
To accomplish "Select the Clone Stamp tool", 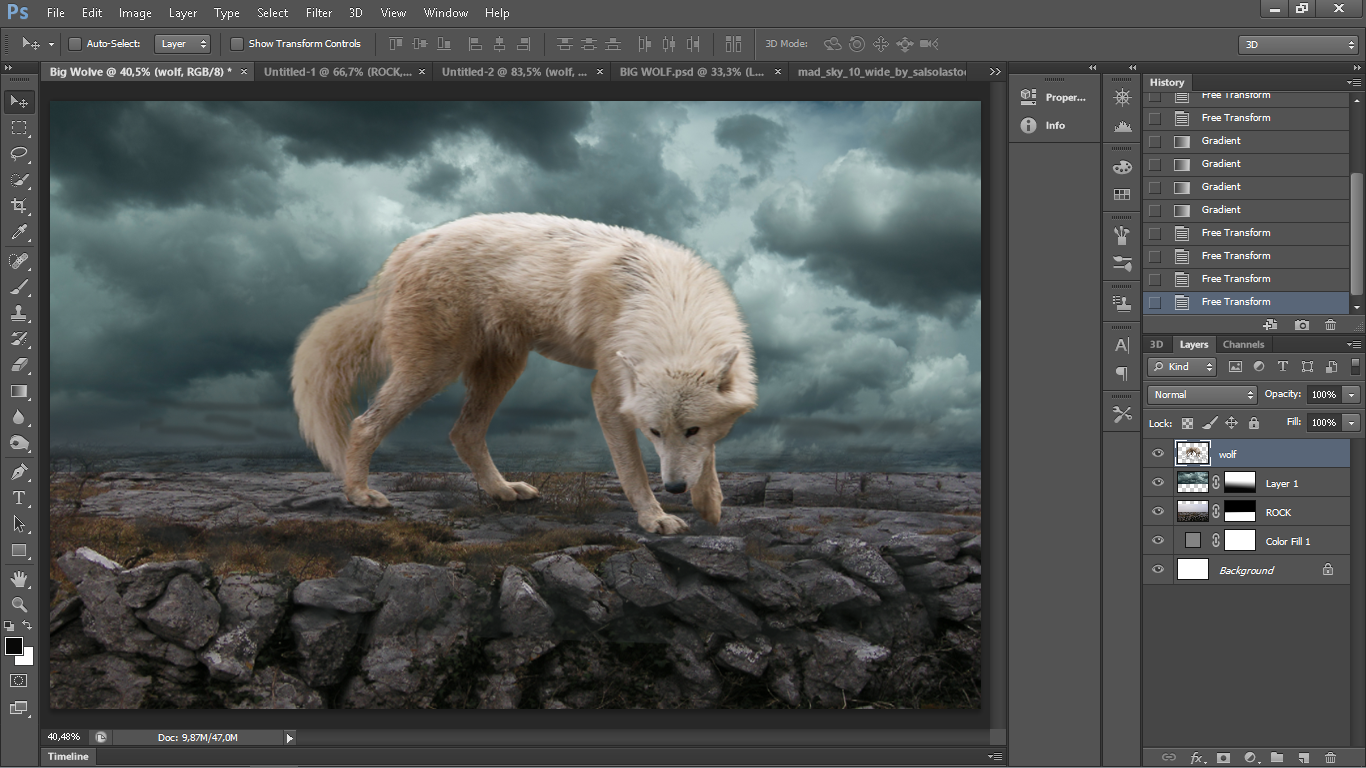I will click(x=19, y=312).
